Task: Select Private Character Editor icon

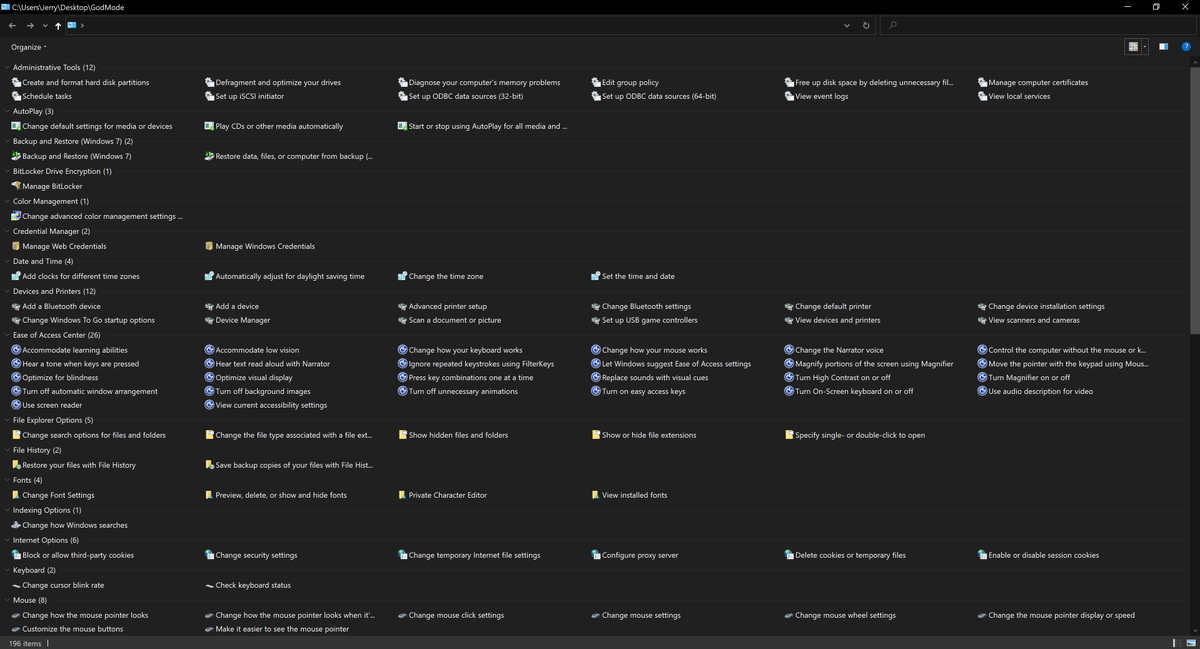Action: click(x=402, y=496)
